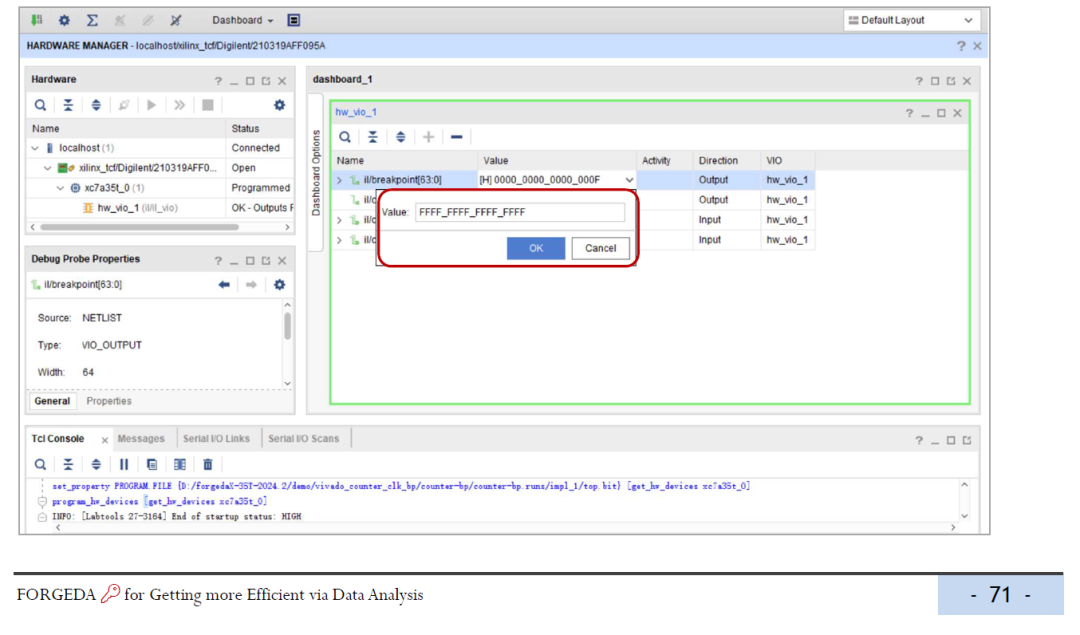Viewport: 1080px width, 635px height.
Task: Click the Sigma icon in top toolbar
Action: [x=92, y=20]
